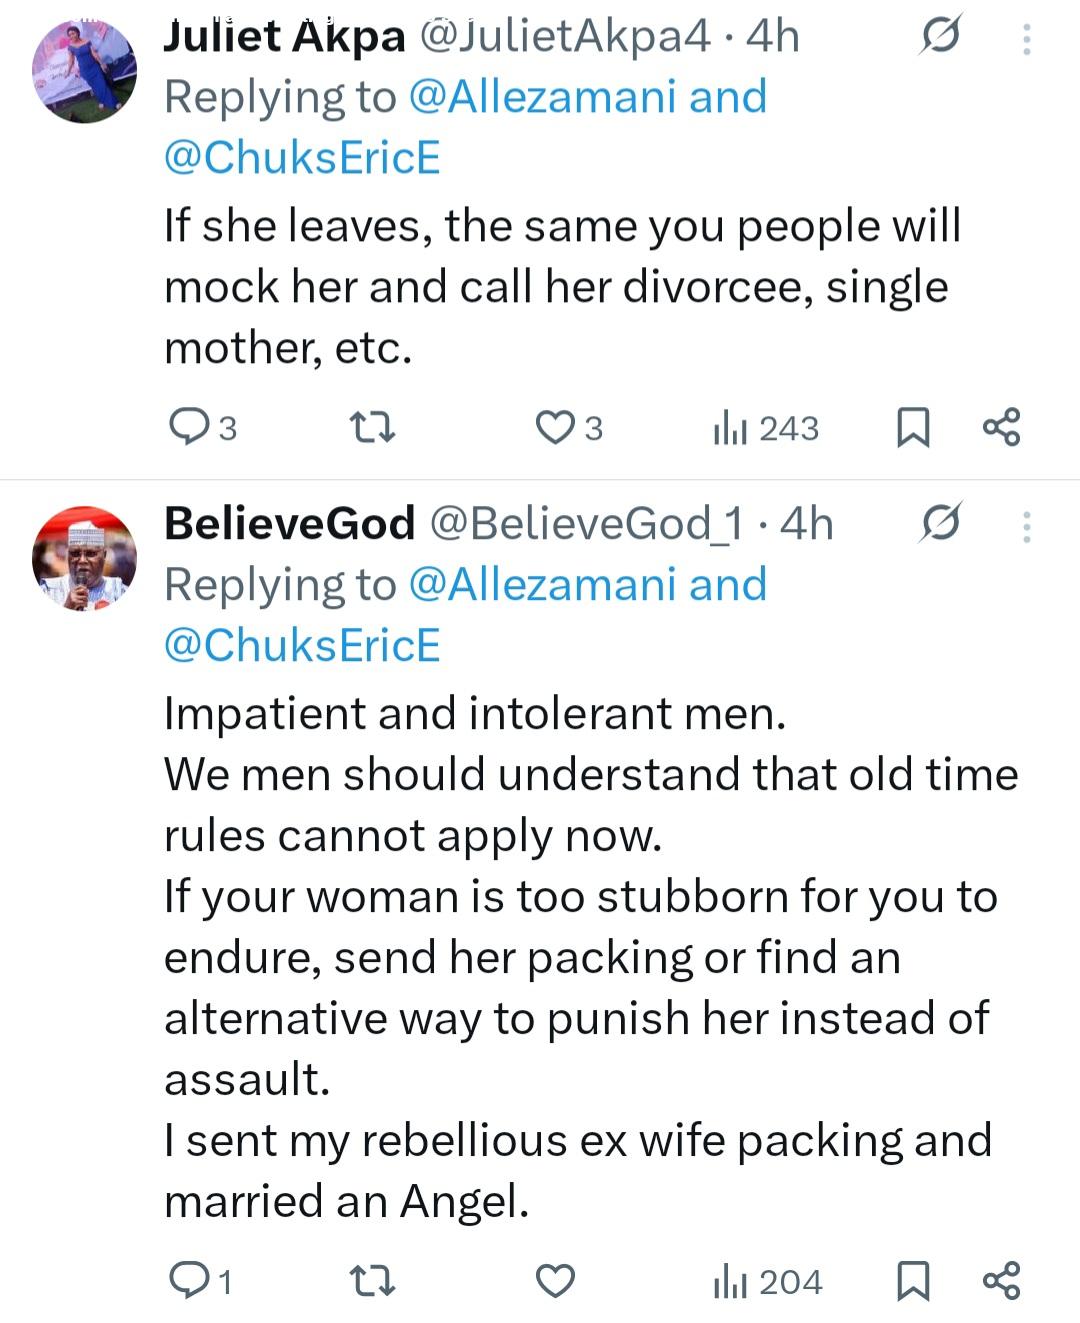Viewport: 1080px width, 1323px height.
Task: Open Juliet Akpa's profile picture
Action: 85,70
